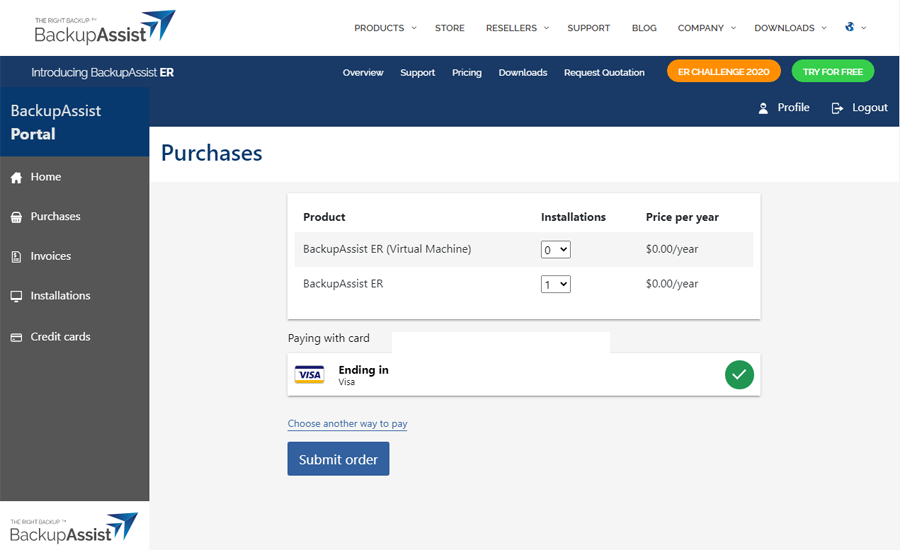Screen dimensions: 900x550
Task: Click the $0.00/year price in the Virtual Machine row
Action: coord(672,249)
